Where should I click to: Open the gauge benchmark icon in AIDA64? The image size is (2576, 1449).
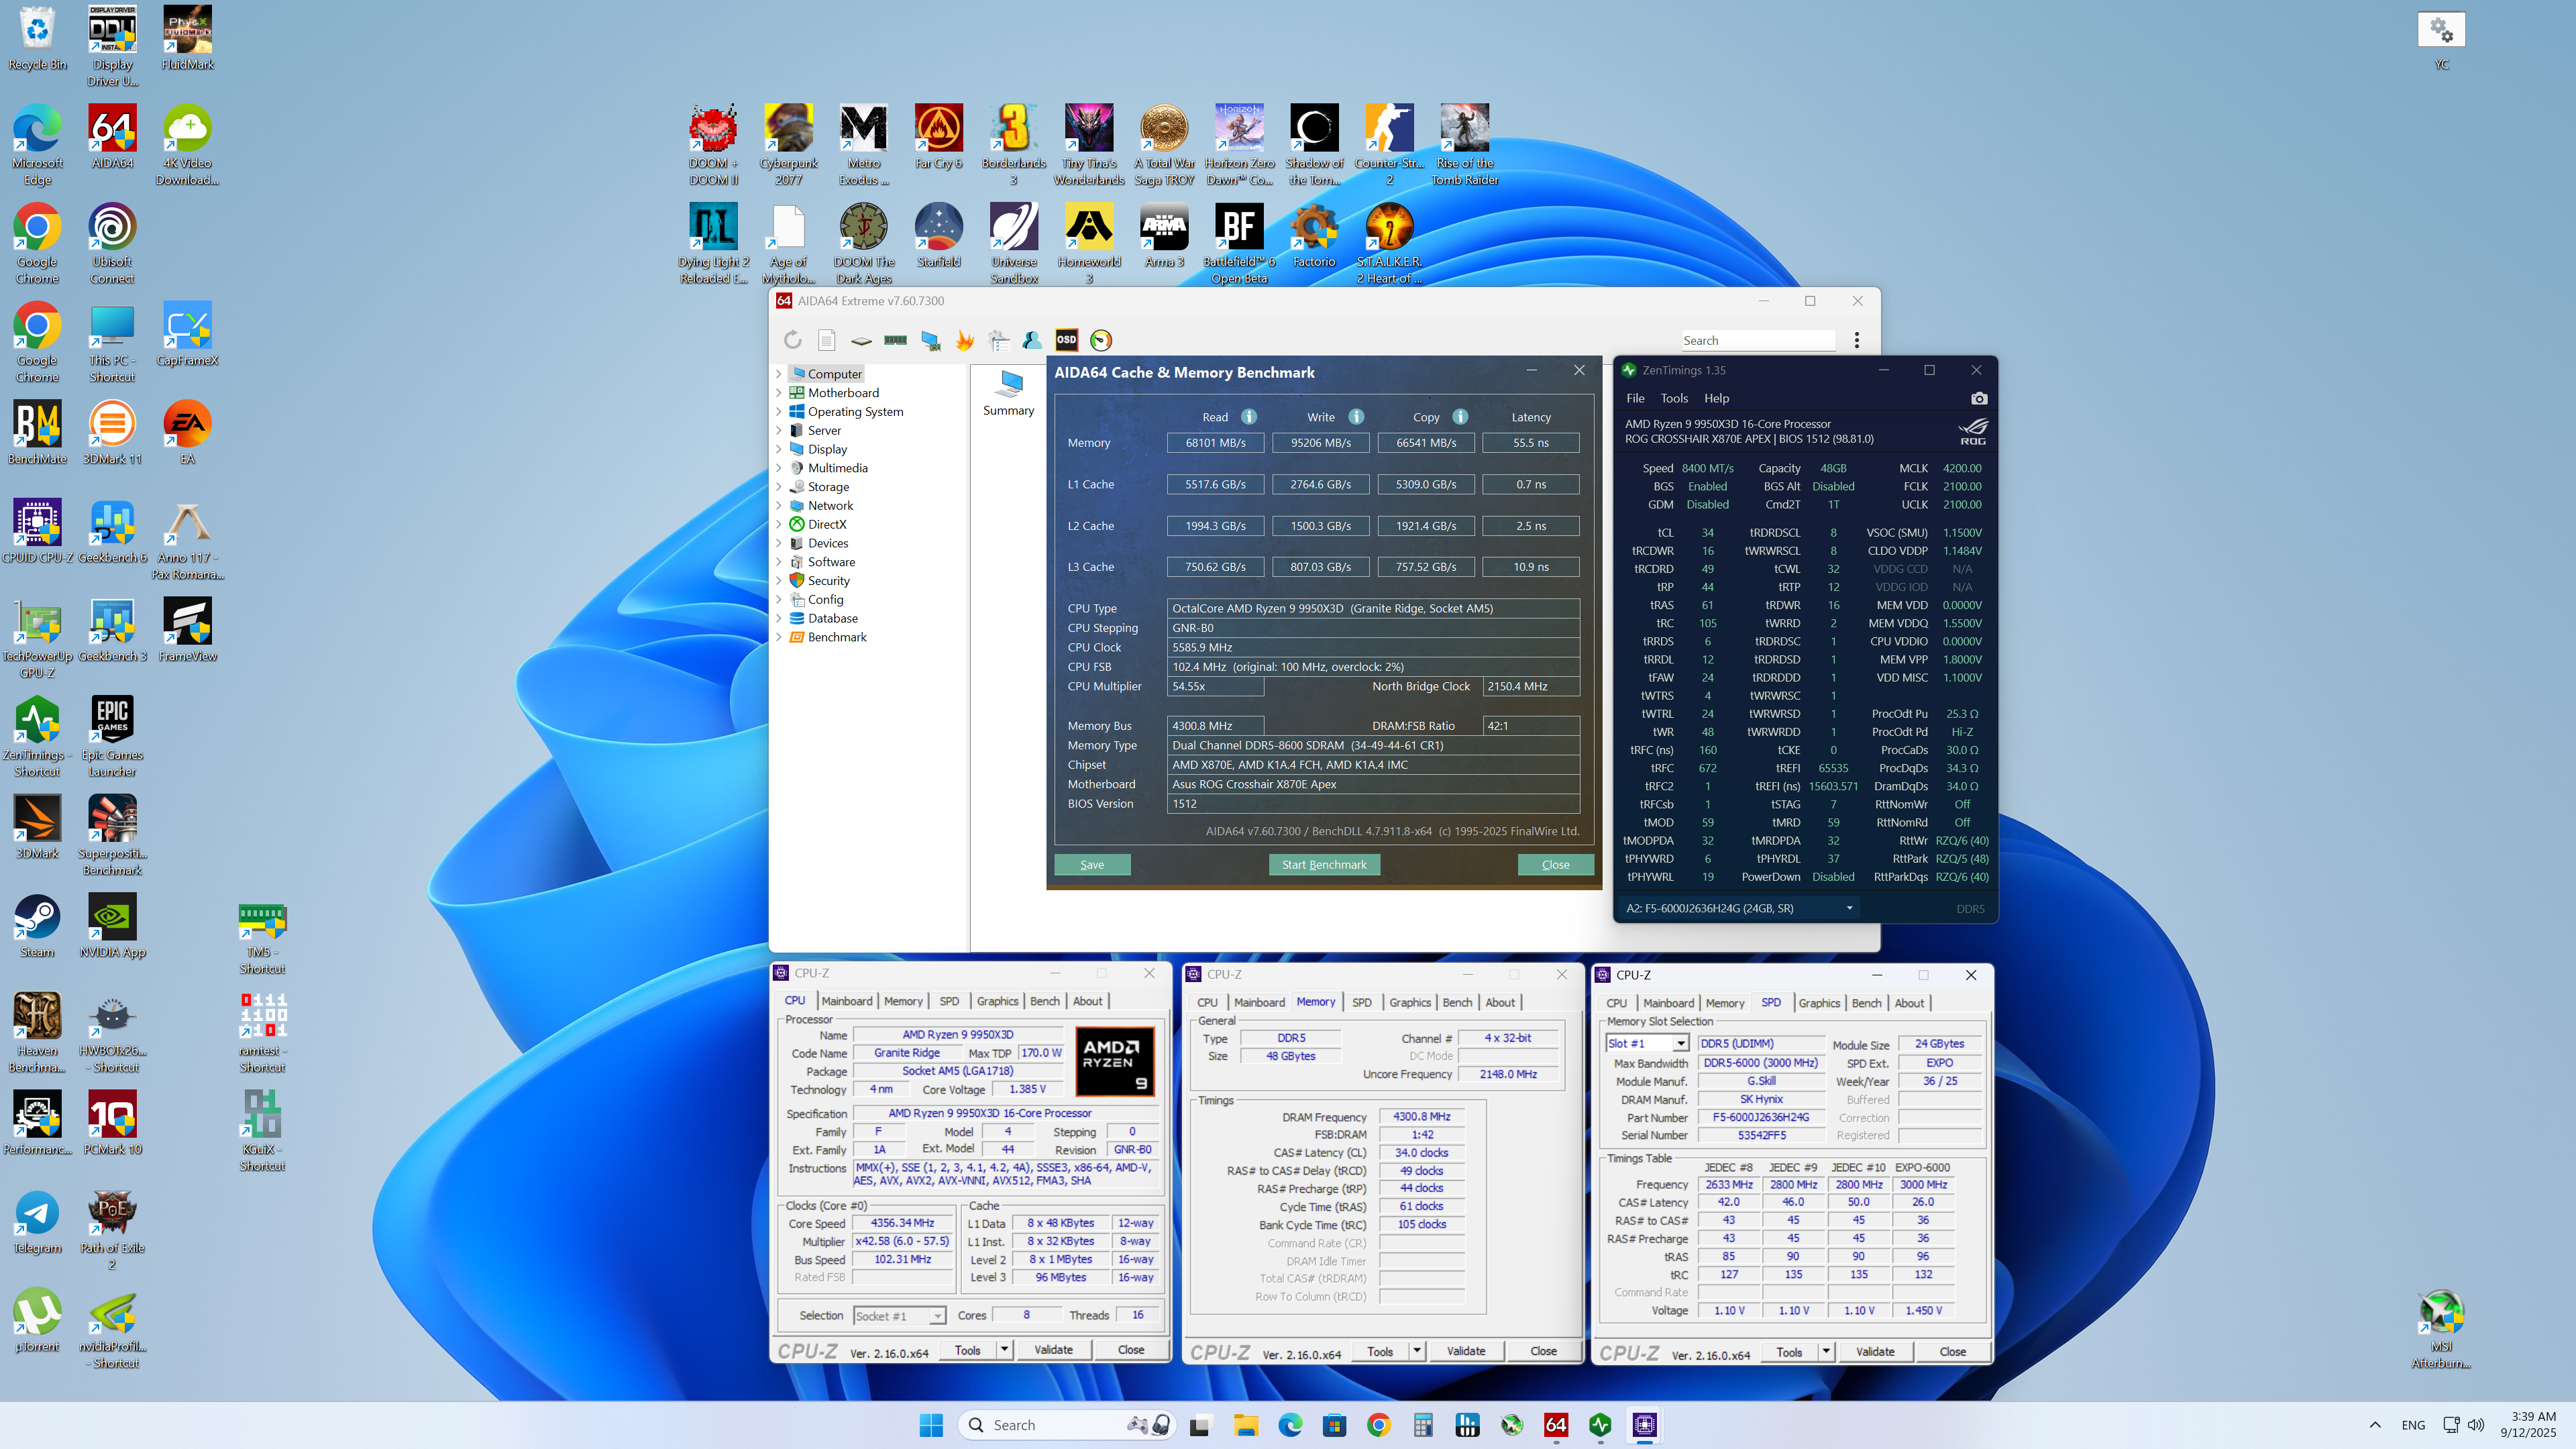click(1100, 340)
